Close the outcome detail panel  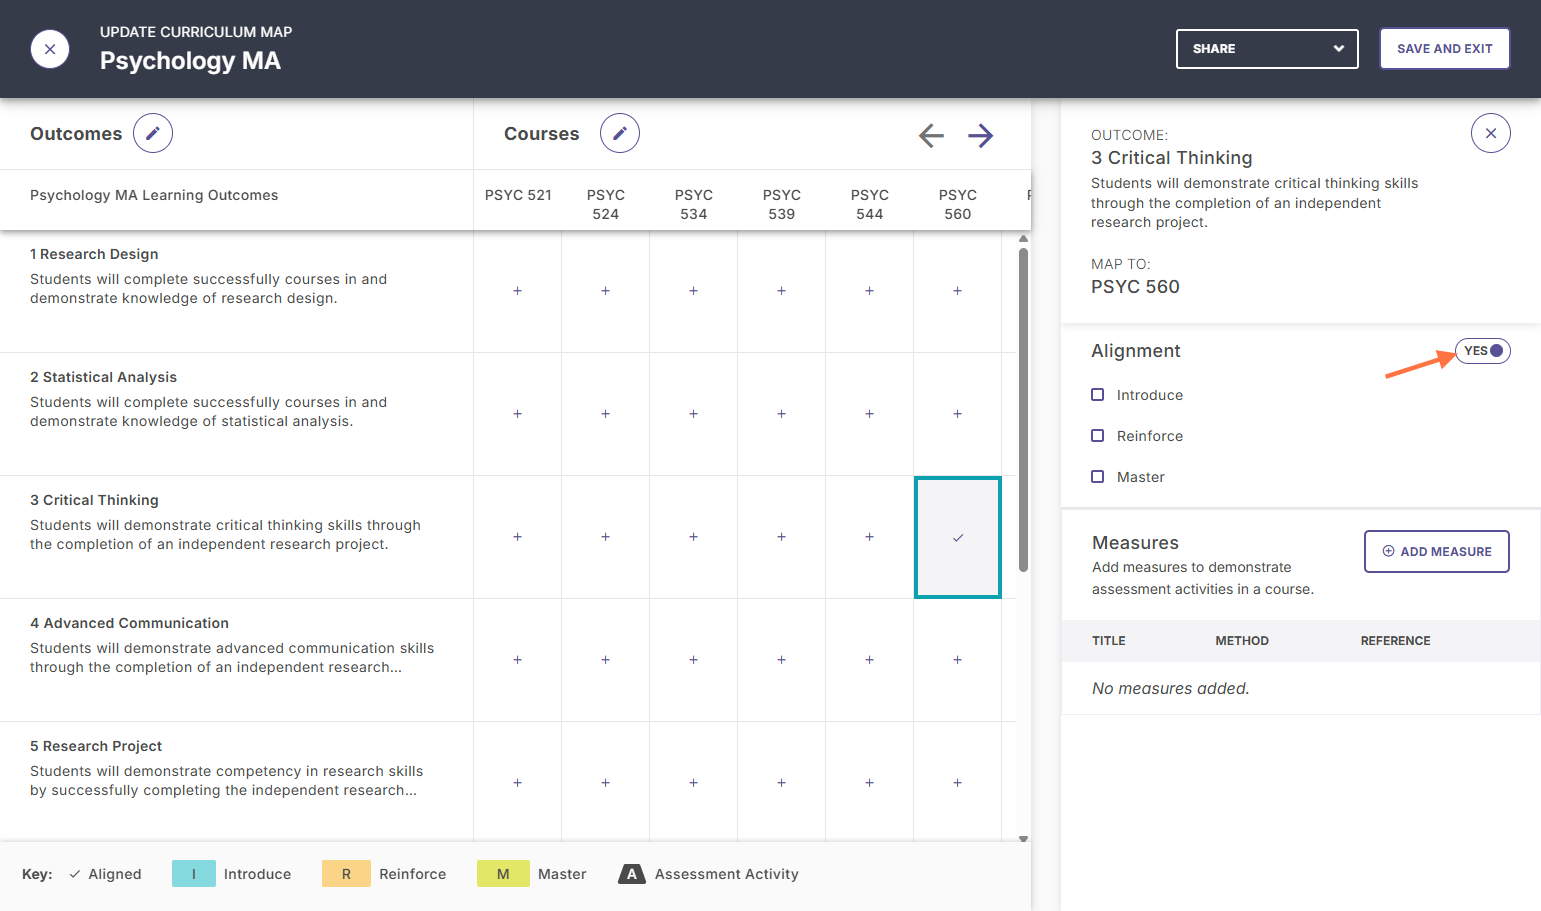[x=1491, y=133]
